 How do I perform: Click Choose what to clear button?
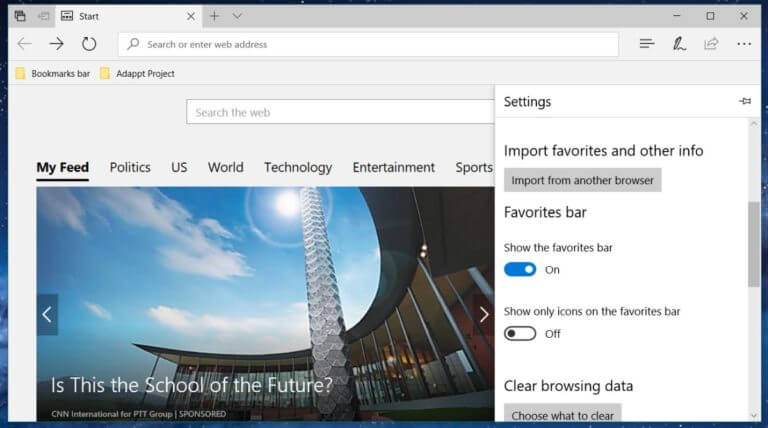coord(562,413)
